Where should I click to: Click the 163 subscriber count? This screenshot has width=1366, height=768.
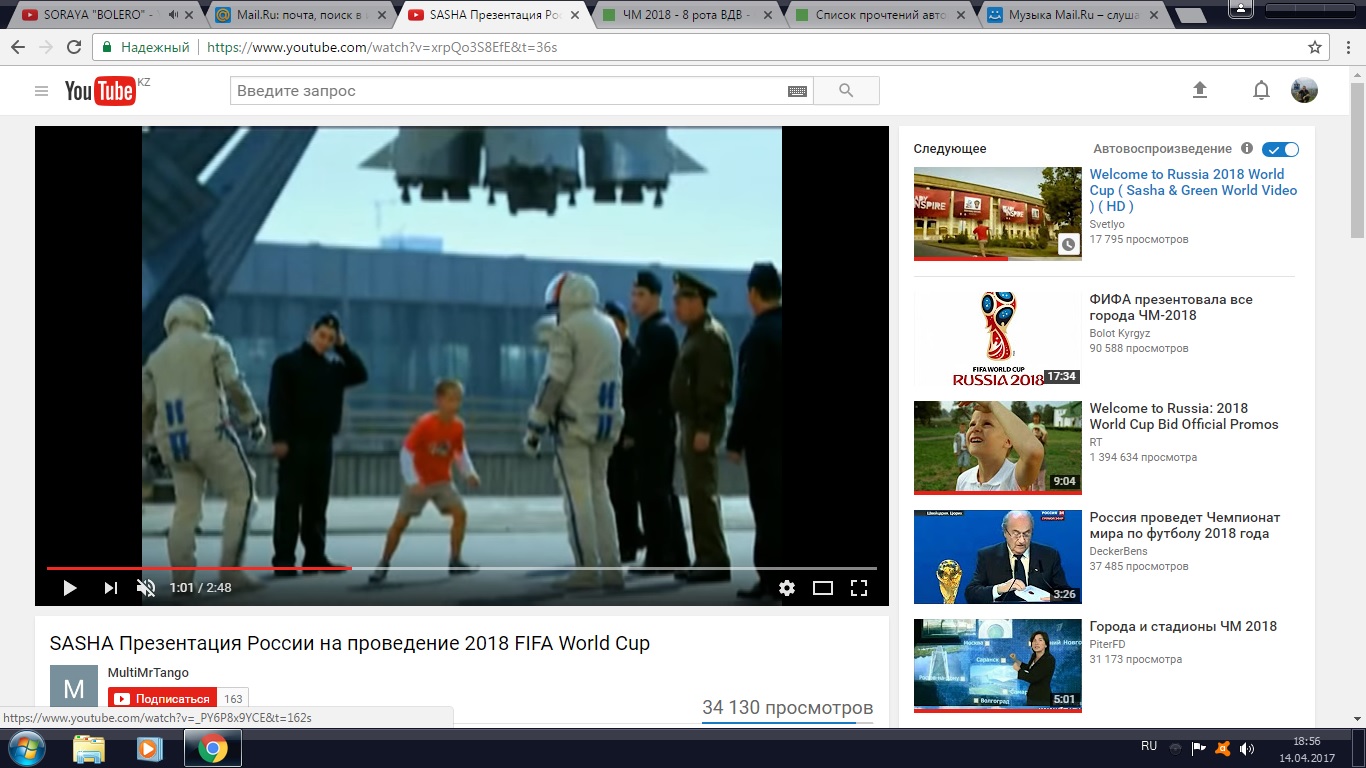click(233, 699)
